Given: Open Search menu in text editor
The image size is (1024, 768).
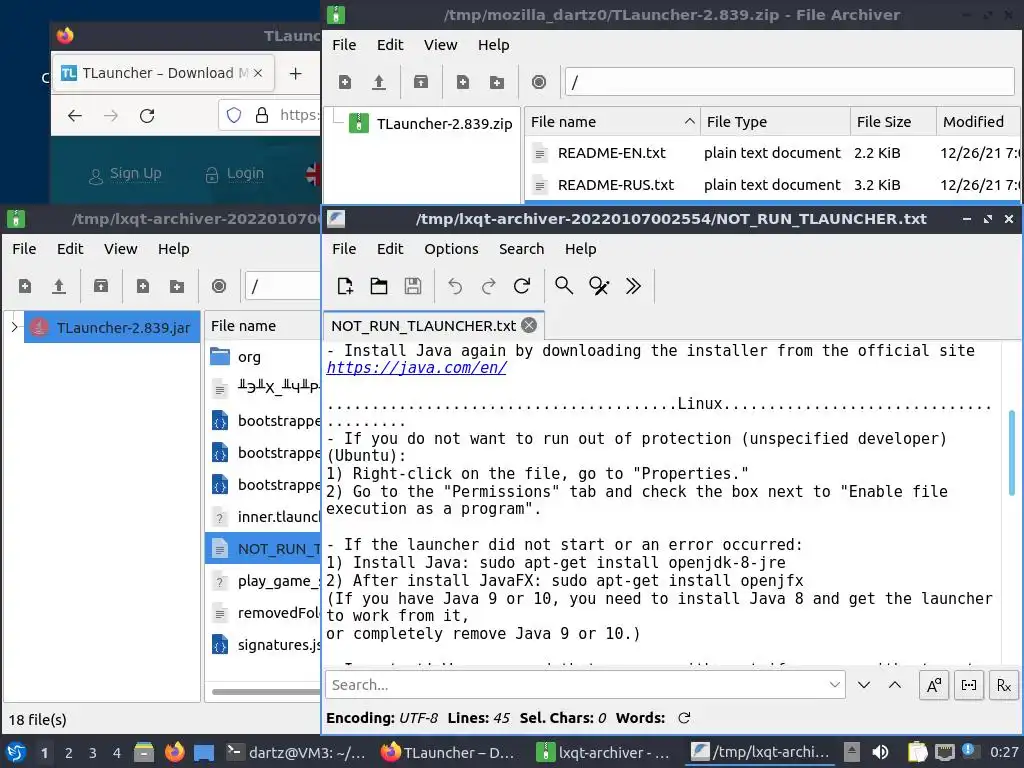Looking at the screenshot, I should coord(521,249).
